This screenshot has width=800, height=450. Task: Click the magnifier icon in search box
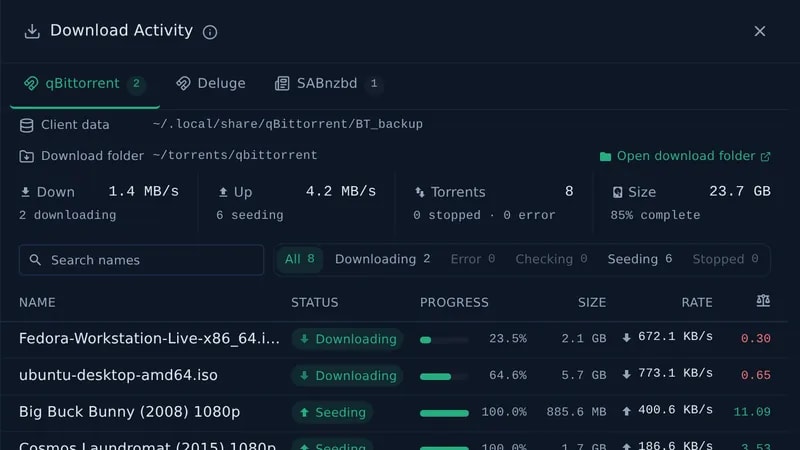click(x=35, y=260)
